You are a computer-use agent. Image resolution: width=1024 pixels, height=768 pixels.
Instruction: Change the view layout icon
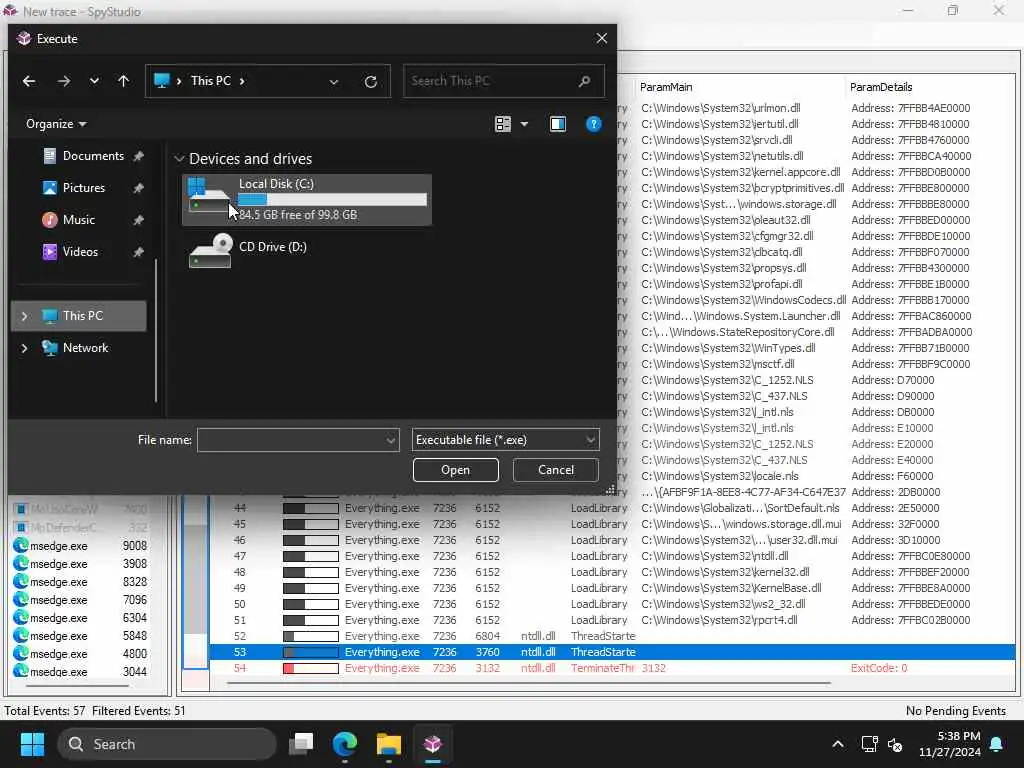[503, 124]
